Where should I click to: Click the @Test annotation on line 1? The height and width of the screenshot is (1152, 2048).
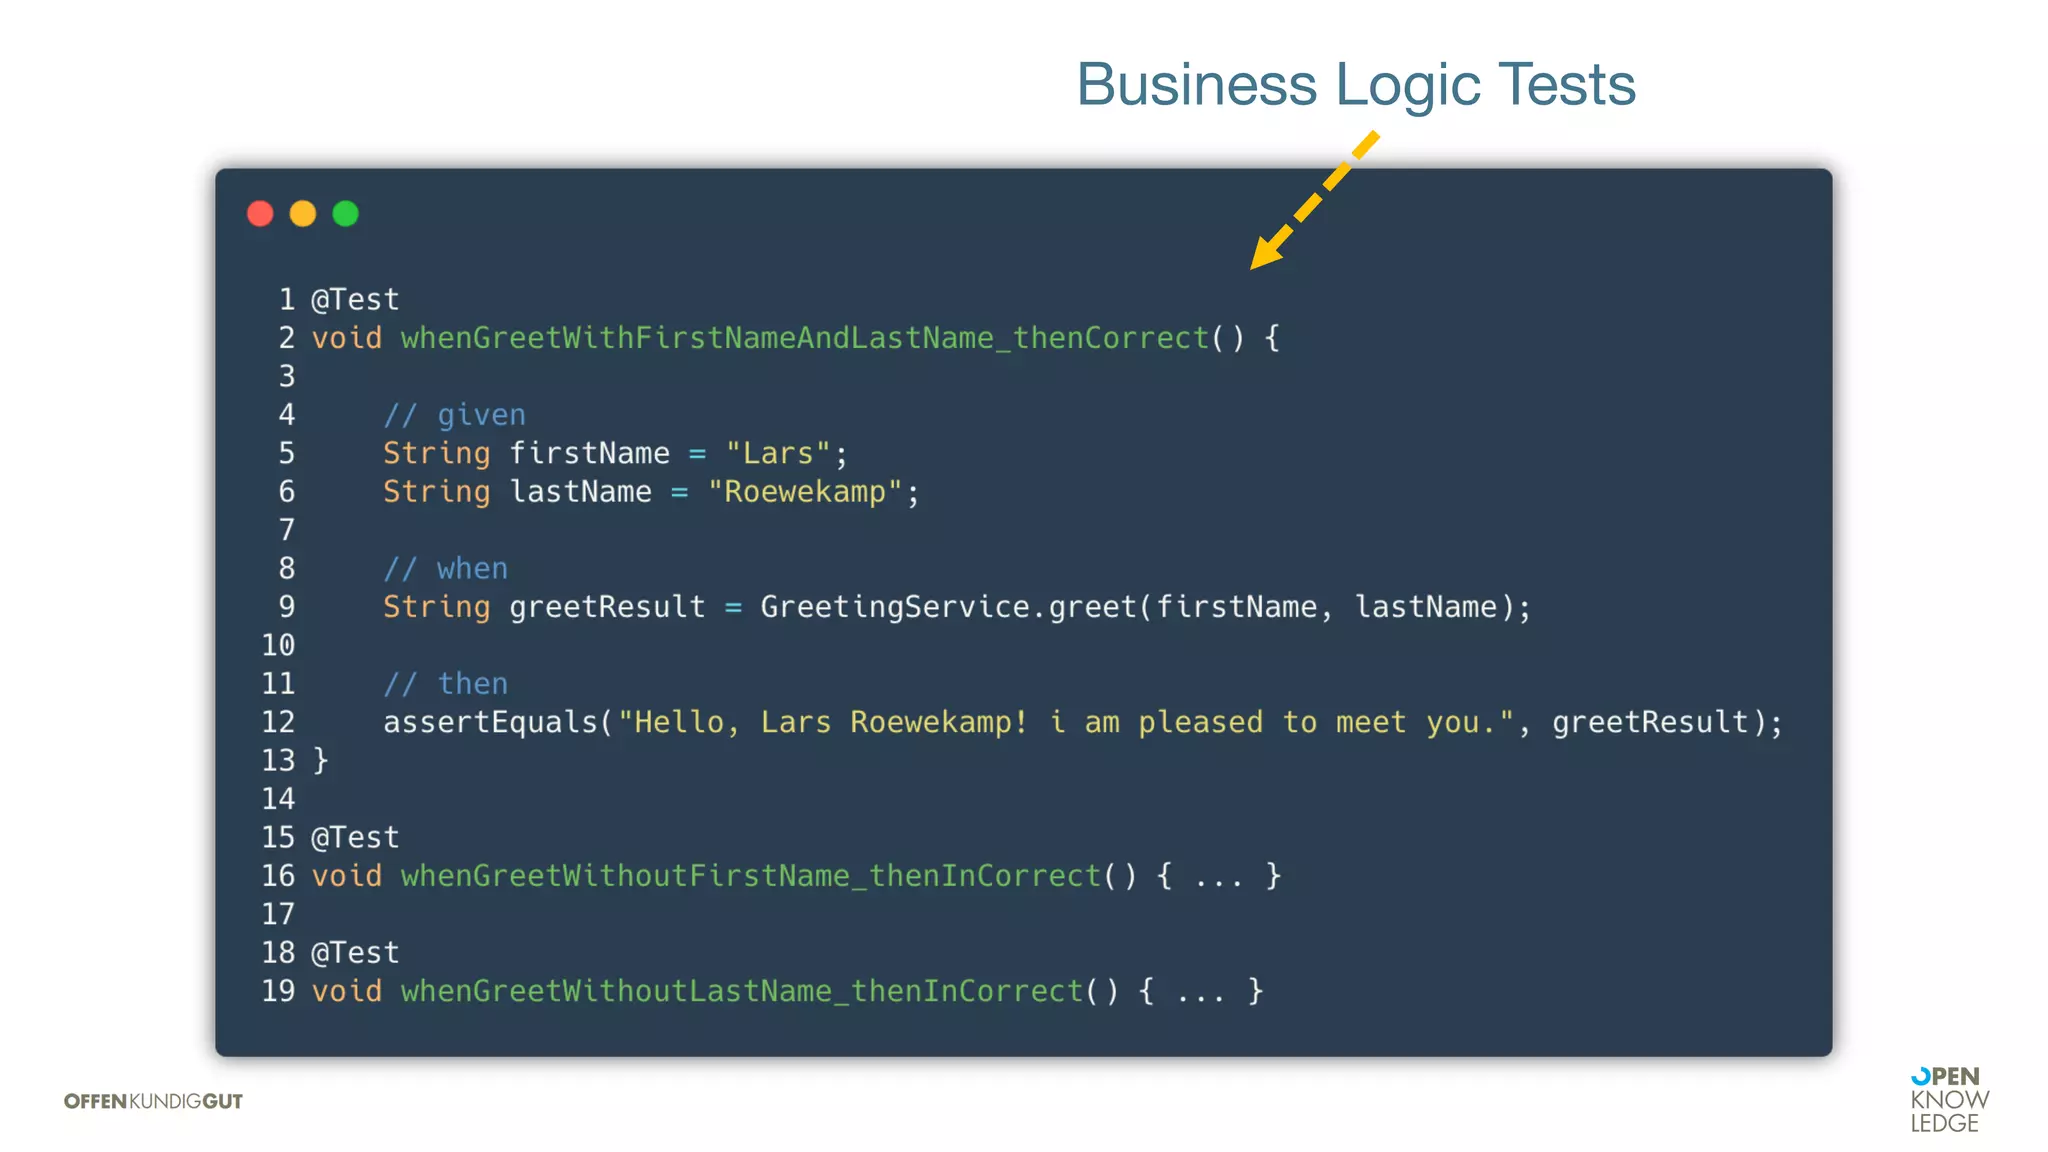coord(355,299)
